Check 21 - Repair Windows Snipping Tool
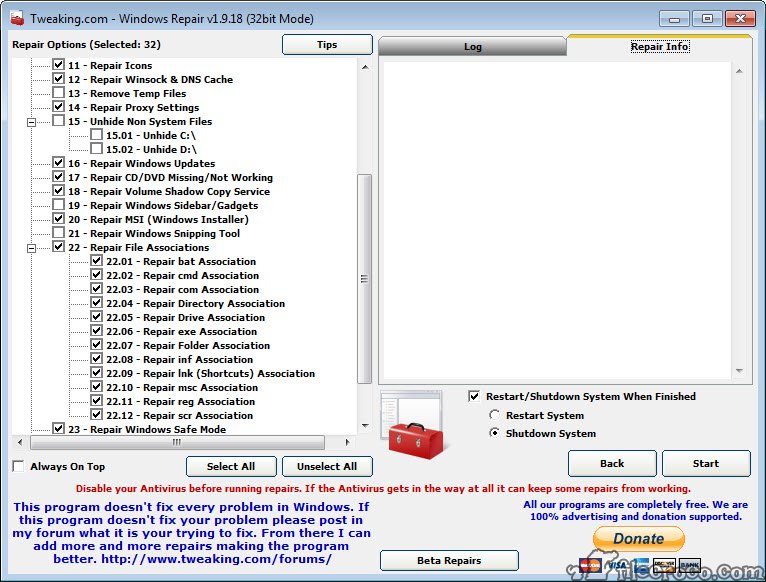The width and height of the screenshot is (766, 582). [x=59, y=233]
